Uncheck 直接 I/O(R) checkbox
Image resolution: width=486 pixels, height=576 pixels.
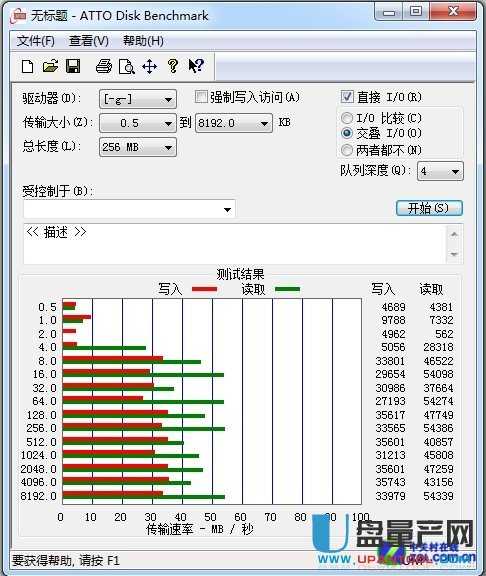(347, 97)
